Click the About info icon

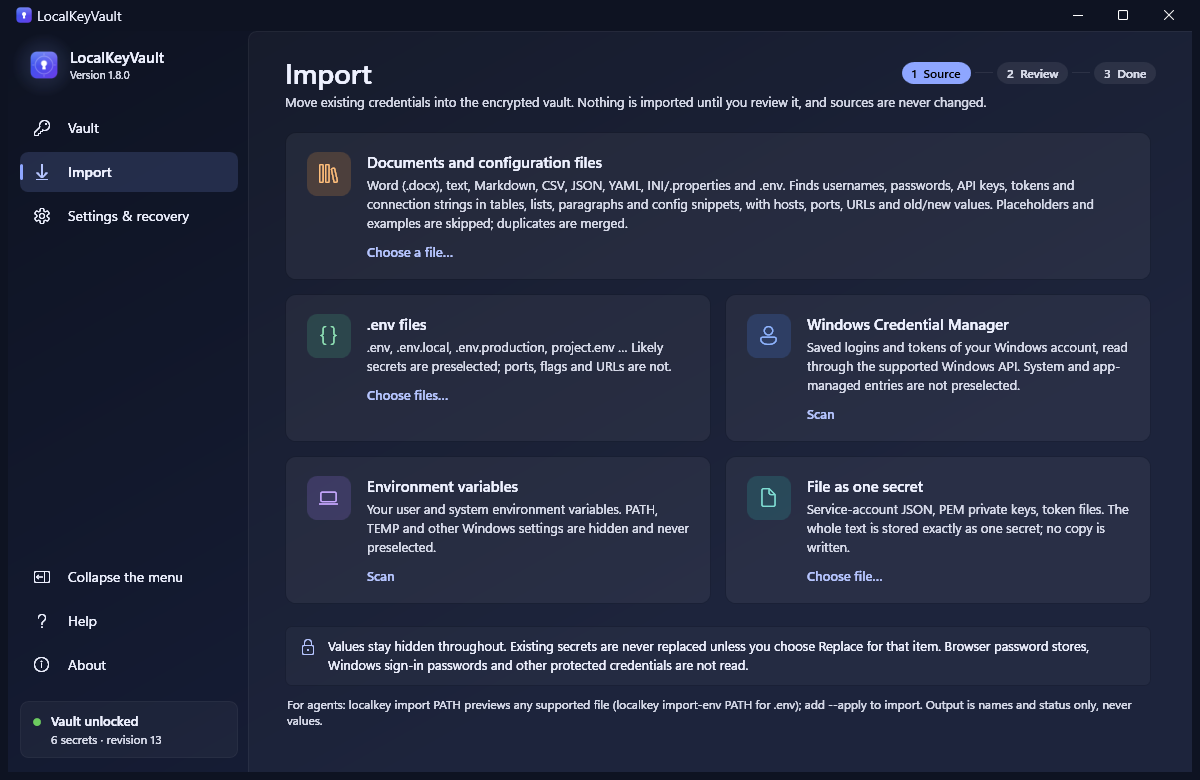42,665
